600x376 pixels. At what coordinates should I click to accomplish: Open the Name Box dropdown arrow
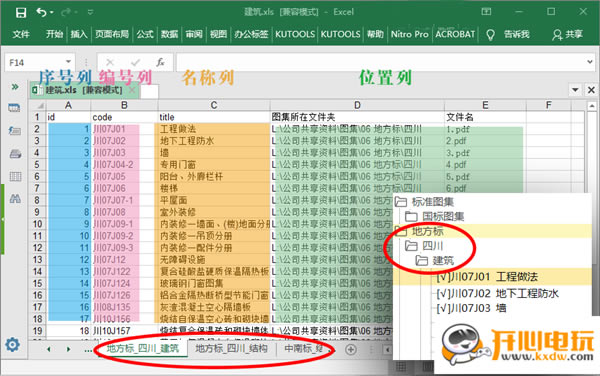(68, 62)
